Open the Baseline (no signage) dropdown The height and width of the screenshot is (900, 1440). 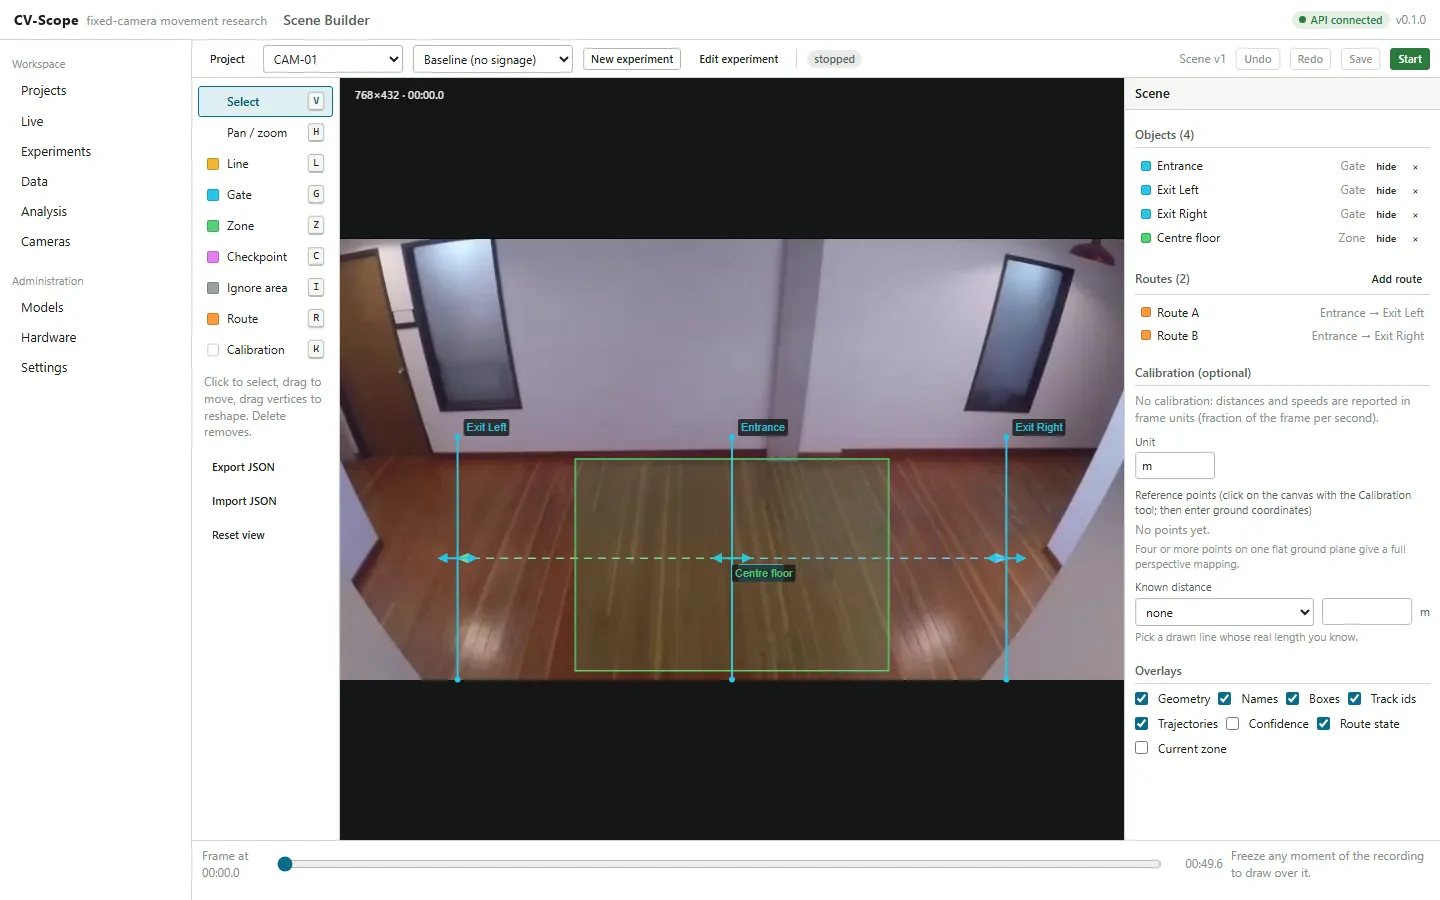pos(493,59)
